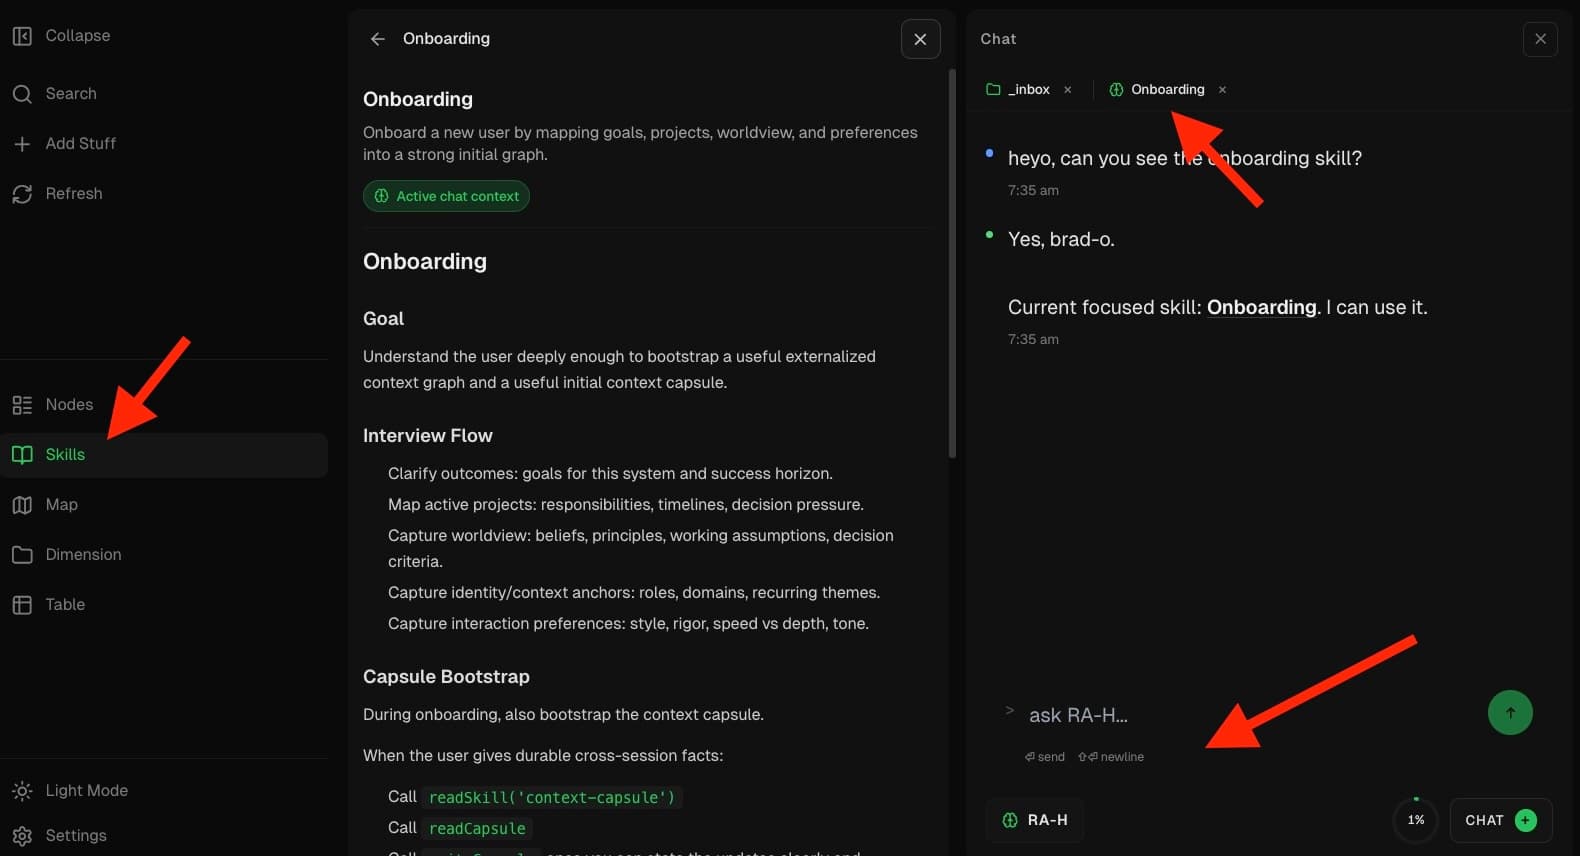Screen dimensions: 1580x856
Task: Select the _inbox chat context tab
Action: tap(1018, 90)
